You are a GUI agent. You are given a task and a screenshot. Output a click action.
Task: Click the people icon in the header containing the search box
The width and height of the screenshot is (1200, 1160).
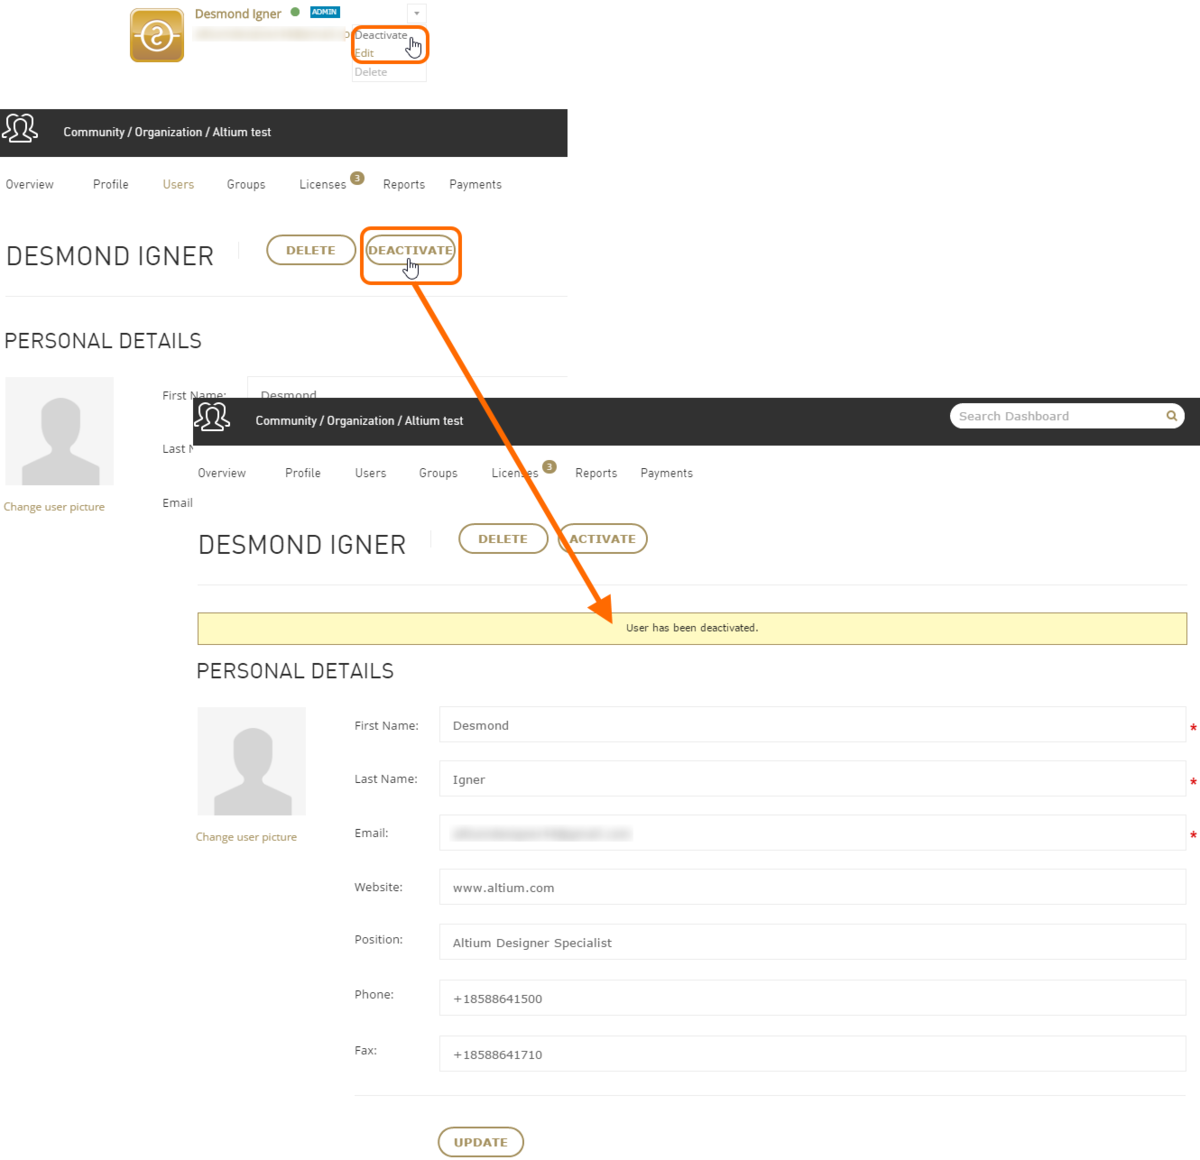tap(212, 417)
